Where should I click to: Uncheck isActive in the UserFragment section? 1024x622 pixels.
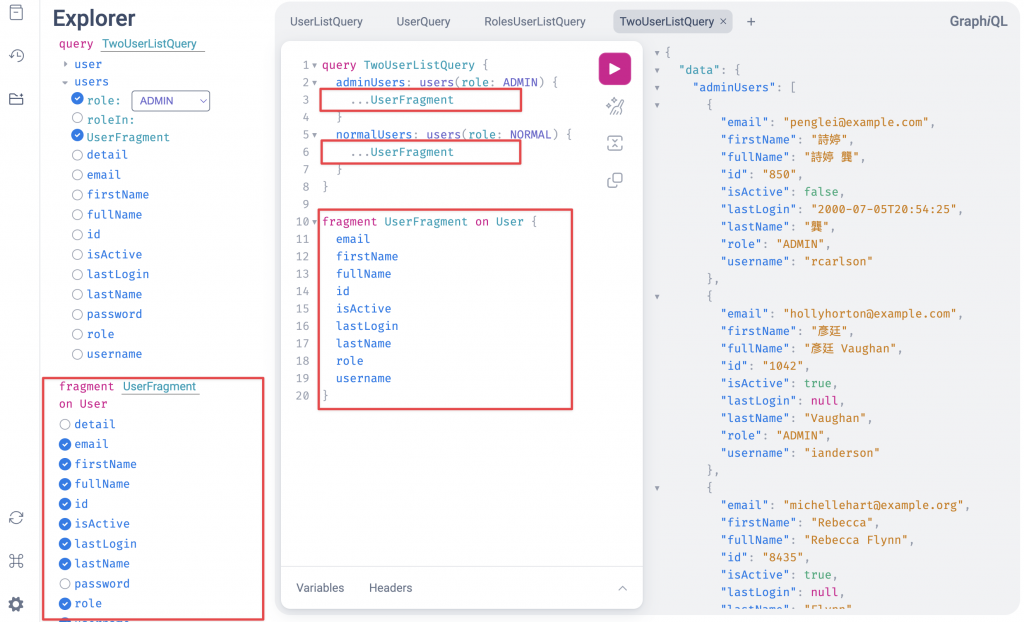65,524
